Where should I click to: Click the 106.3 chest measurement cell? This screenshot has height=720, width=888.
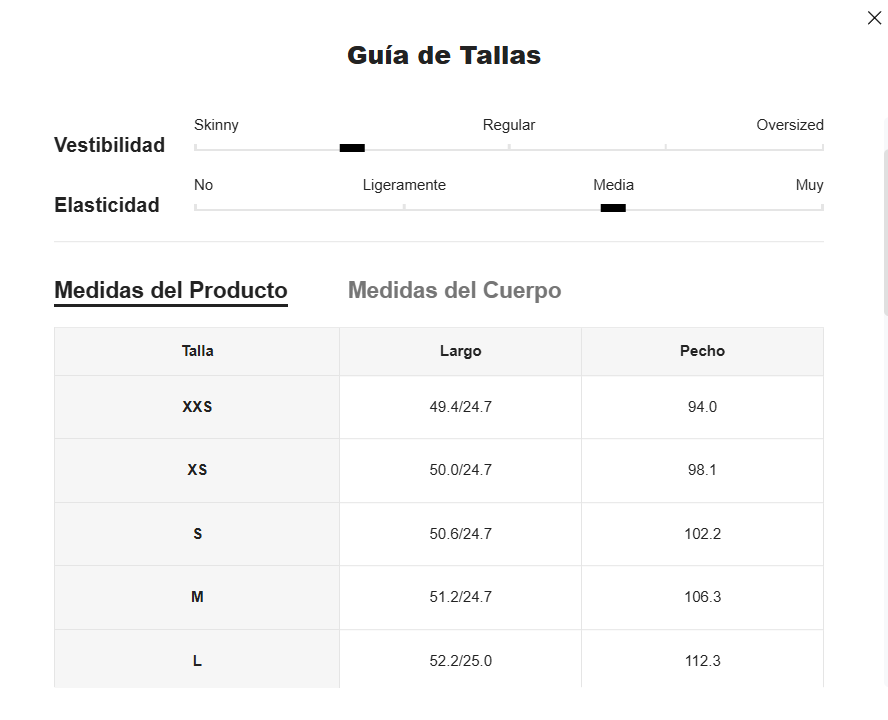click(702, 597)
